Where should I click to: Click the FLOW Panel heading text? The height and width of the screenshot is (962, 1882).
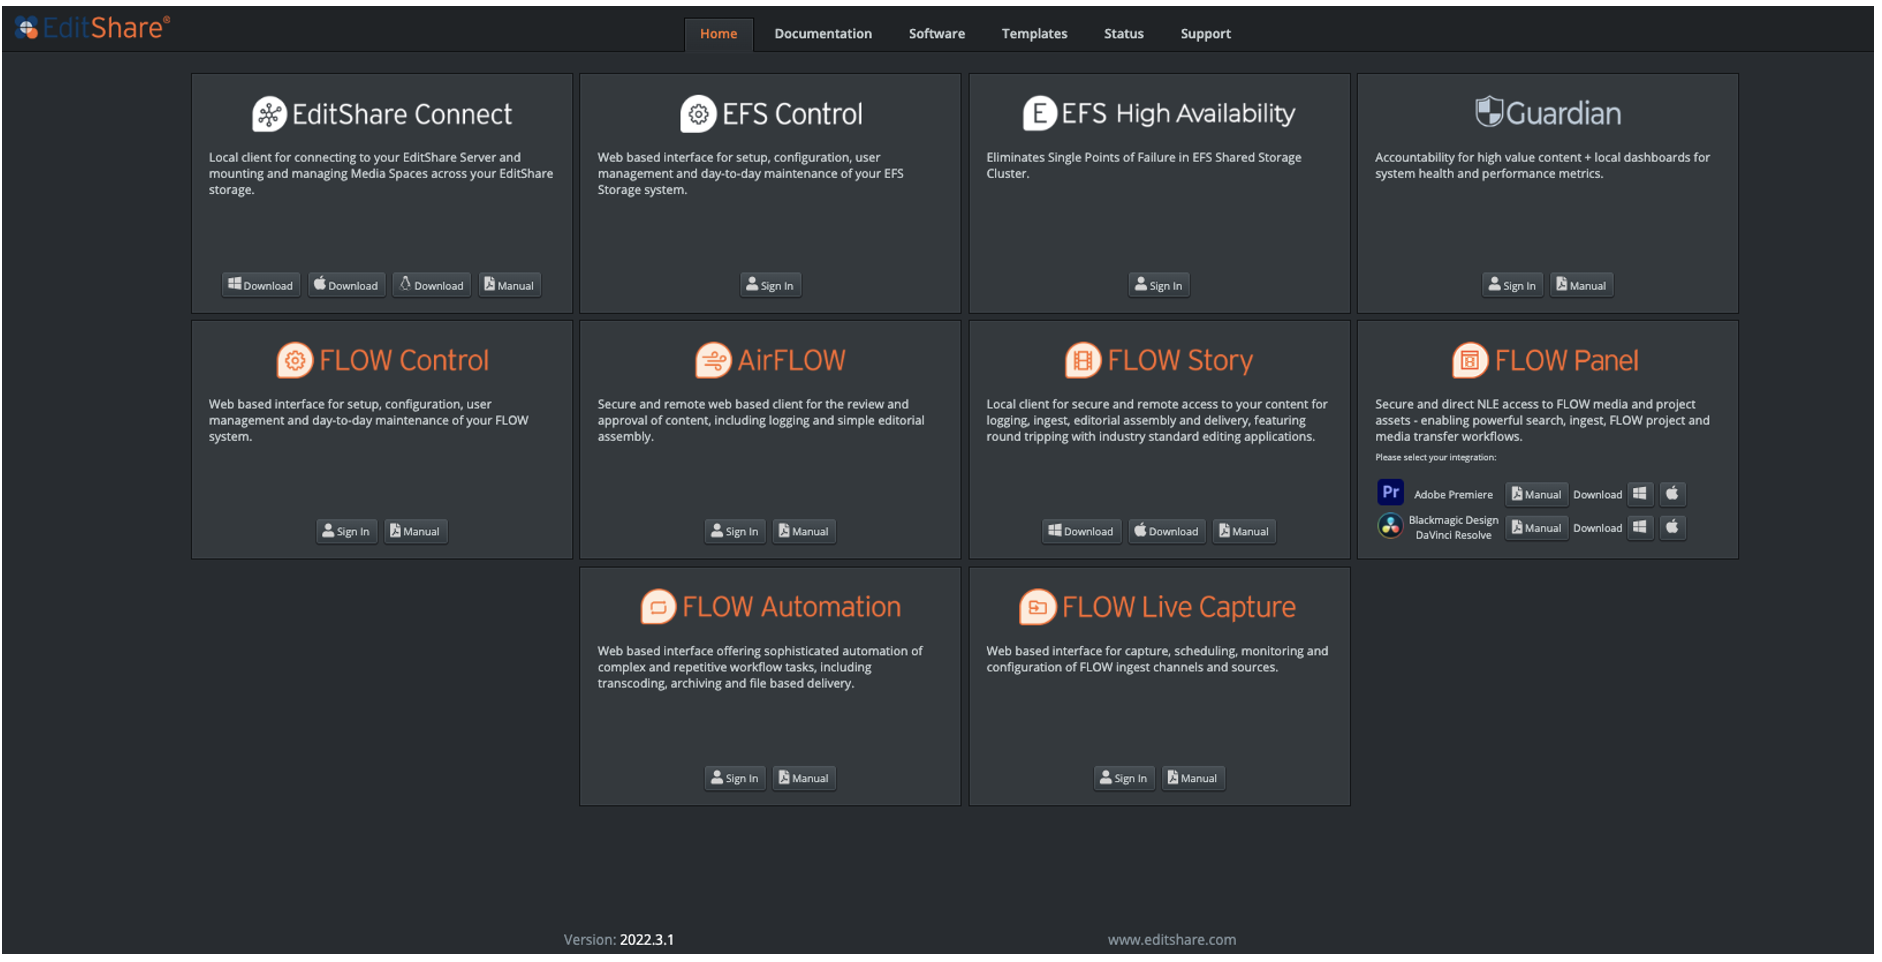tap(1566, 361)
